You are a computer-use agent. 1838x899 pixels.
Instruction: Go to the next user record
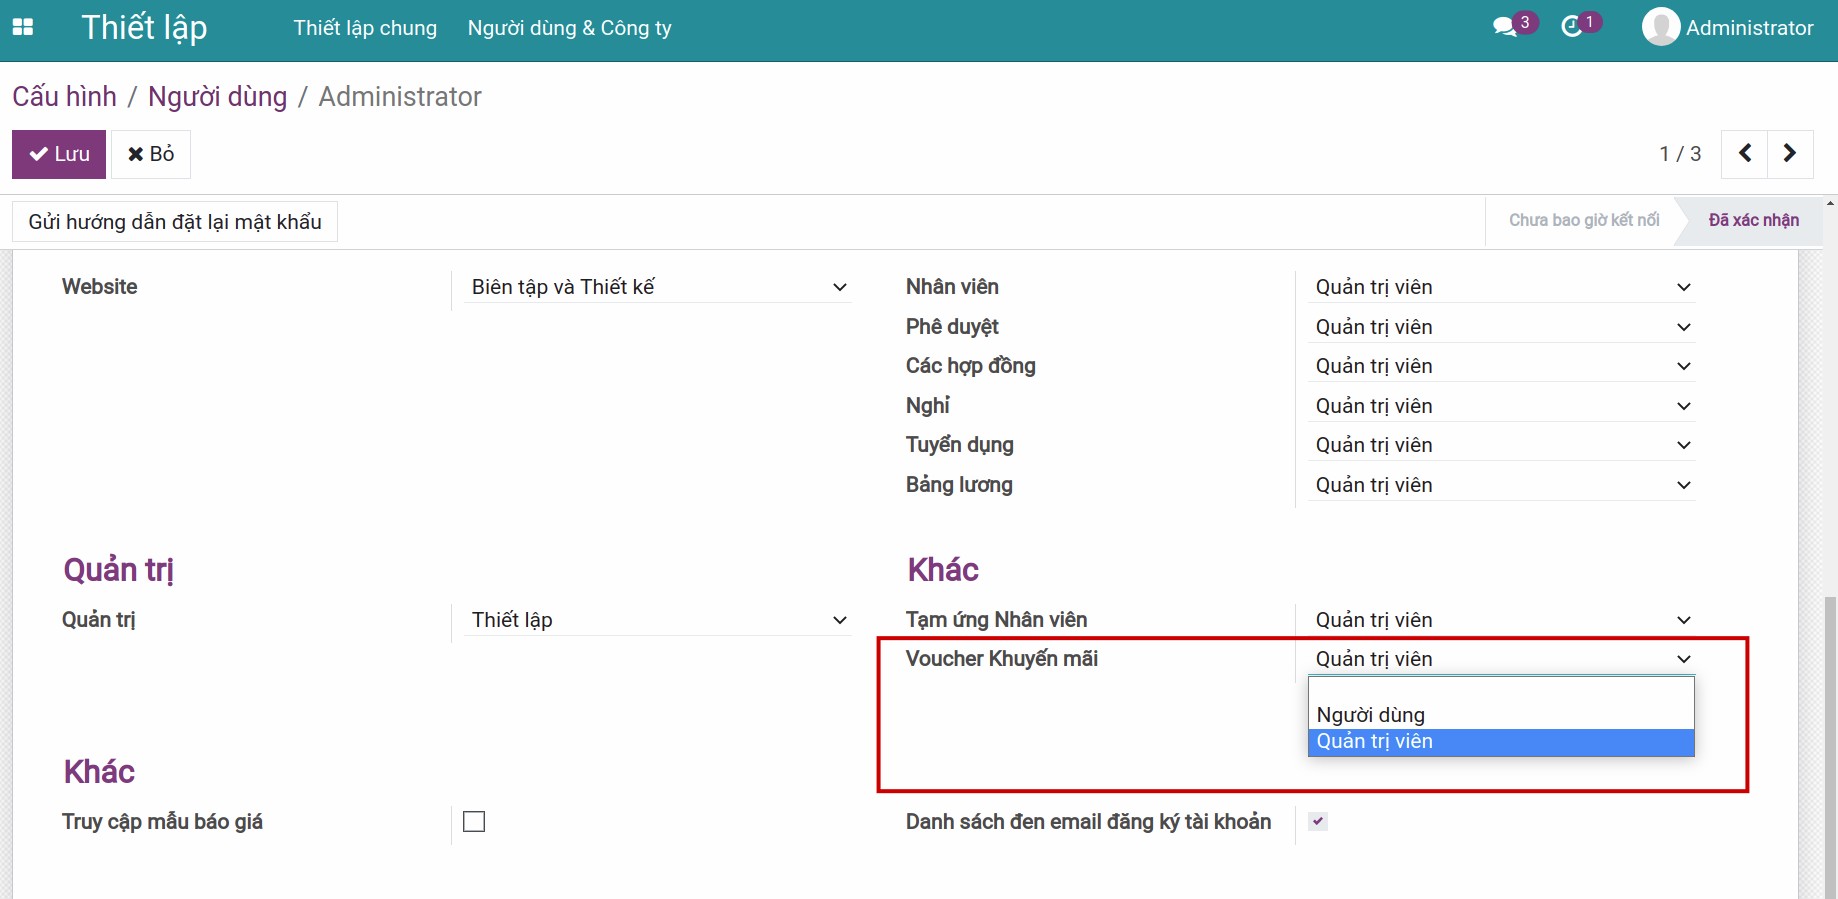(x=1790, y=153)
